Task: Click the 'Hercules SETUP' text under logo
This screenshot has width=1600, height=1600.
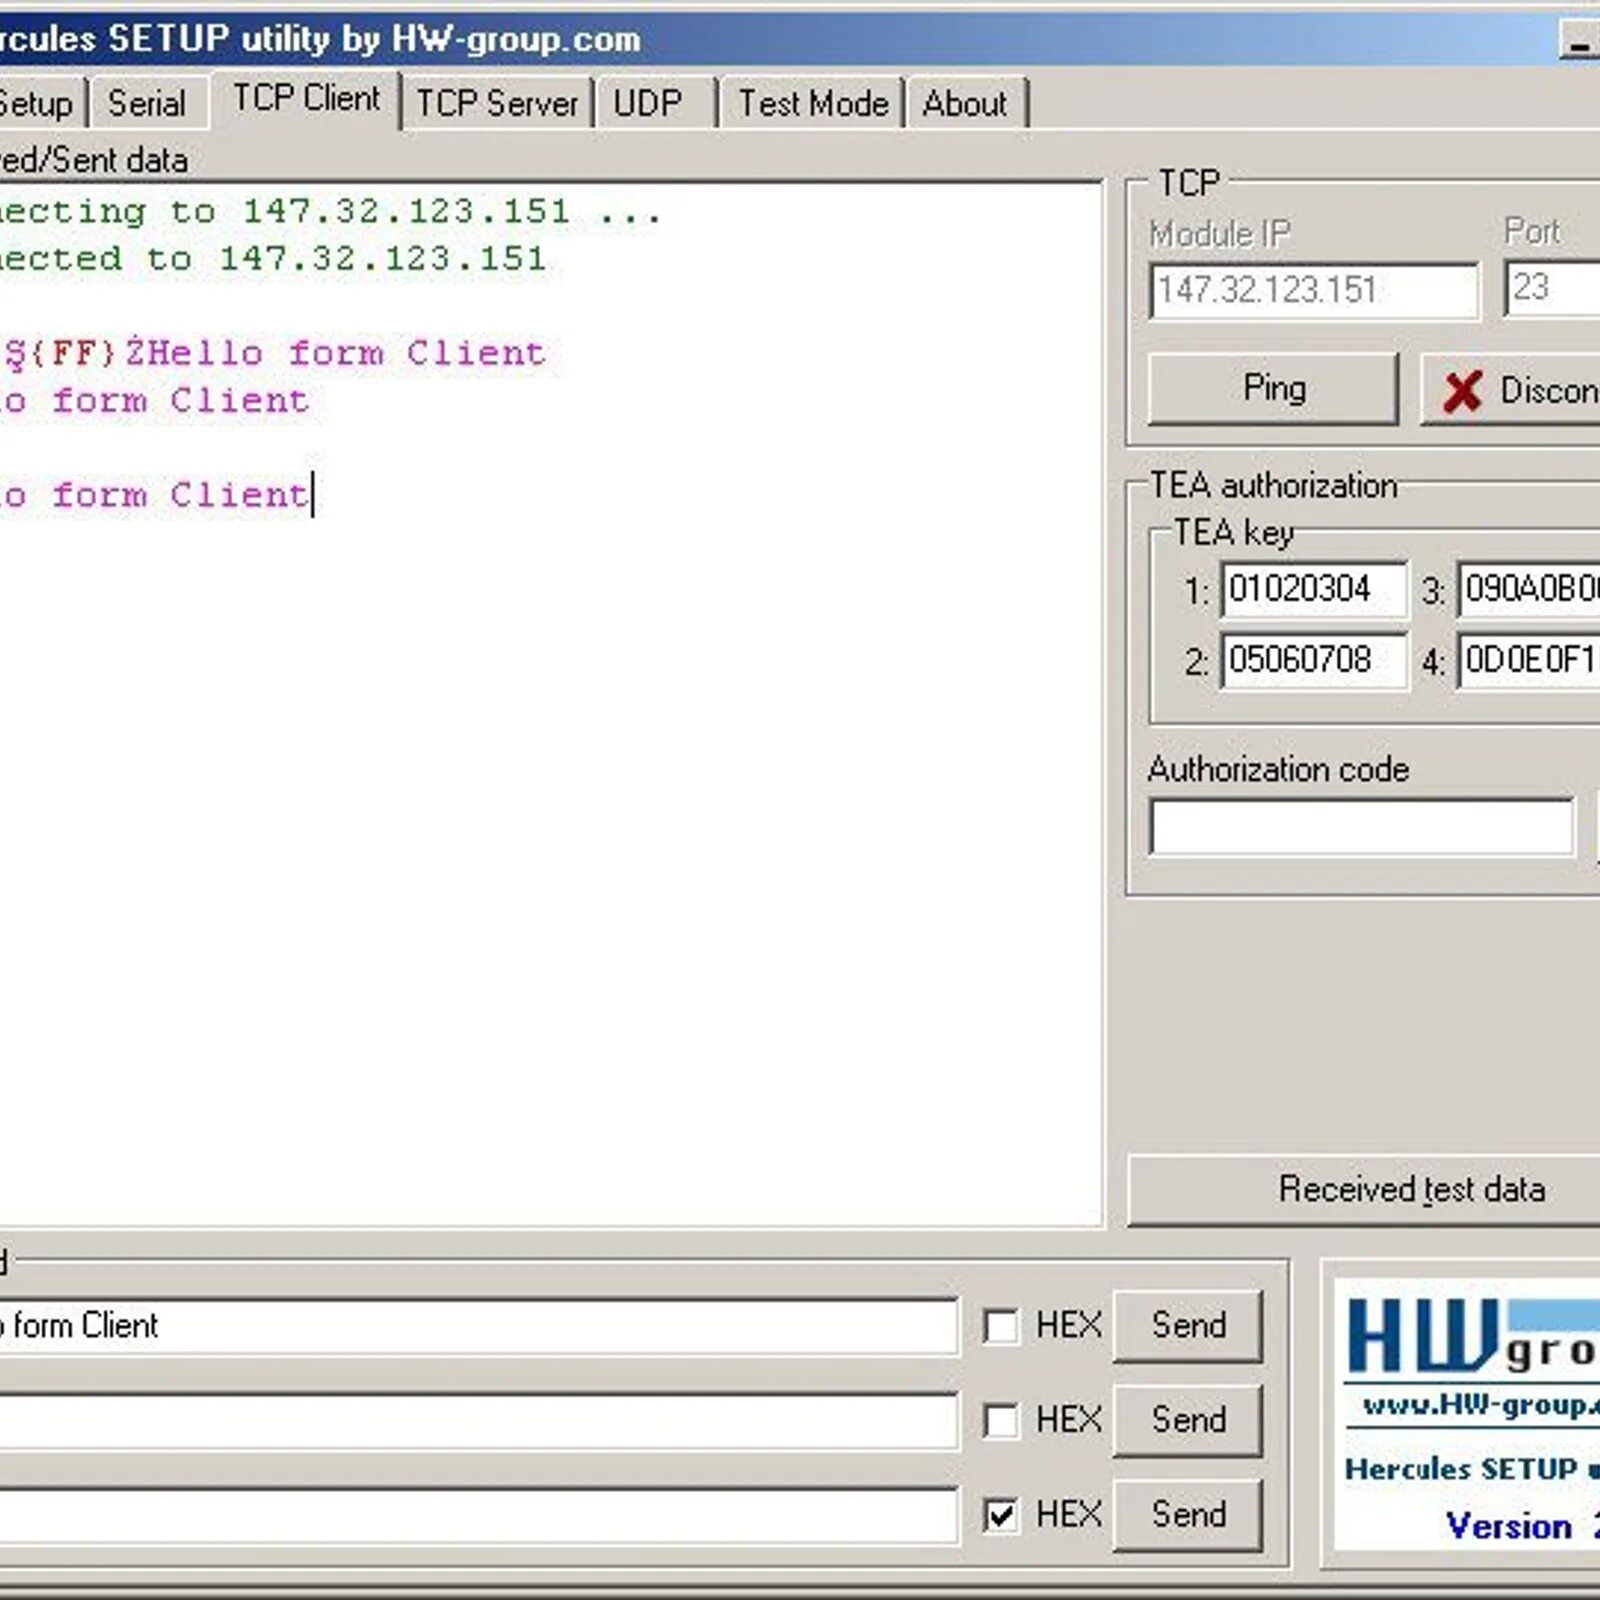Action: pos(1472,1469)
